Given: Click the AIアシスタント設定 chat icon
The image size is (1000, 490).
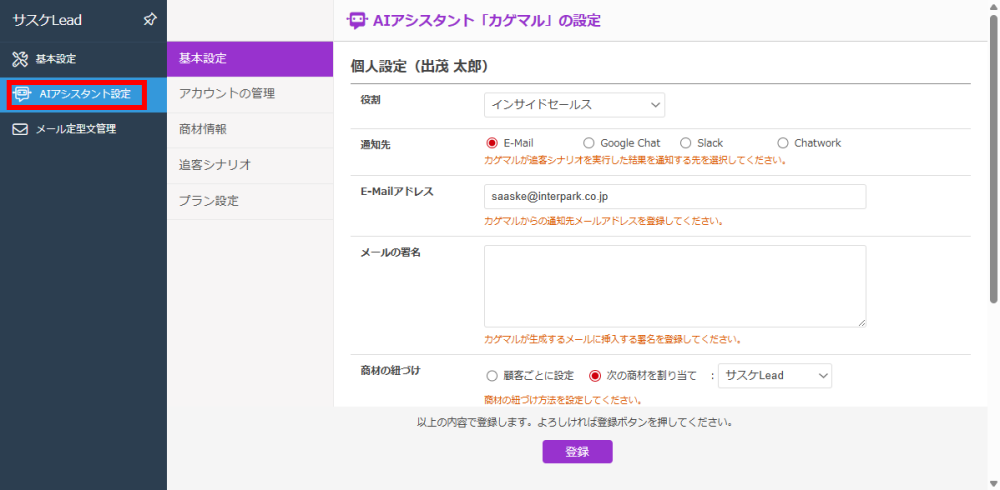Looking at the screenshot, I should 21,94.
